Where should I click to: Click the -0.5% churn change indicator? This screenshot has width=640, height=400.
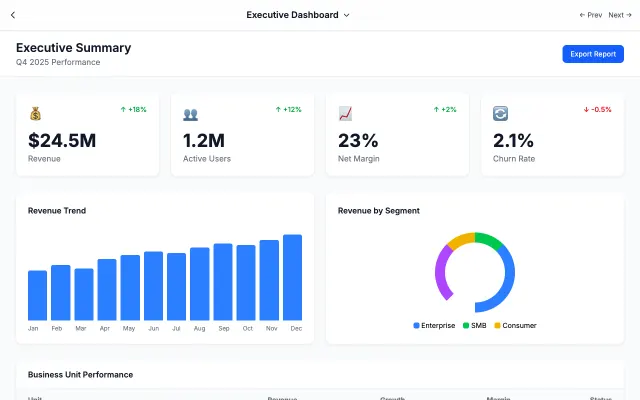598,109
